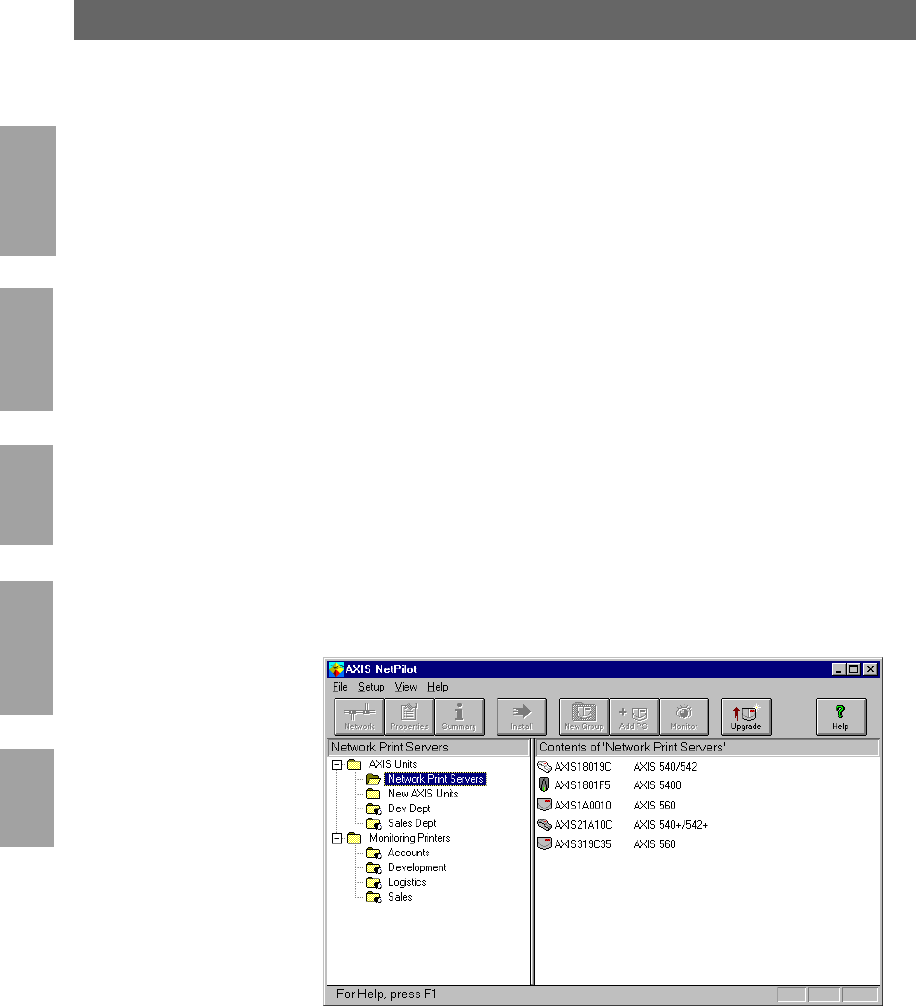This screenshot has height=1006, width=916.
Task: Click the Install toolbar button
Action: [x=522, y=717]
